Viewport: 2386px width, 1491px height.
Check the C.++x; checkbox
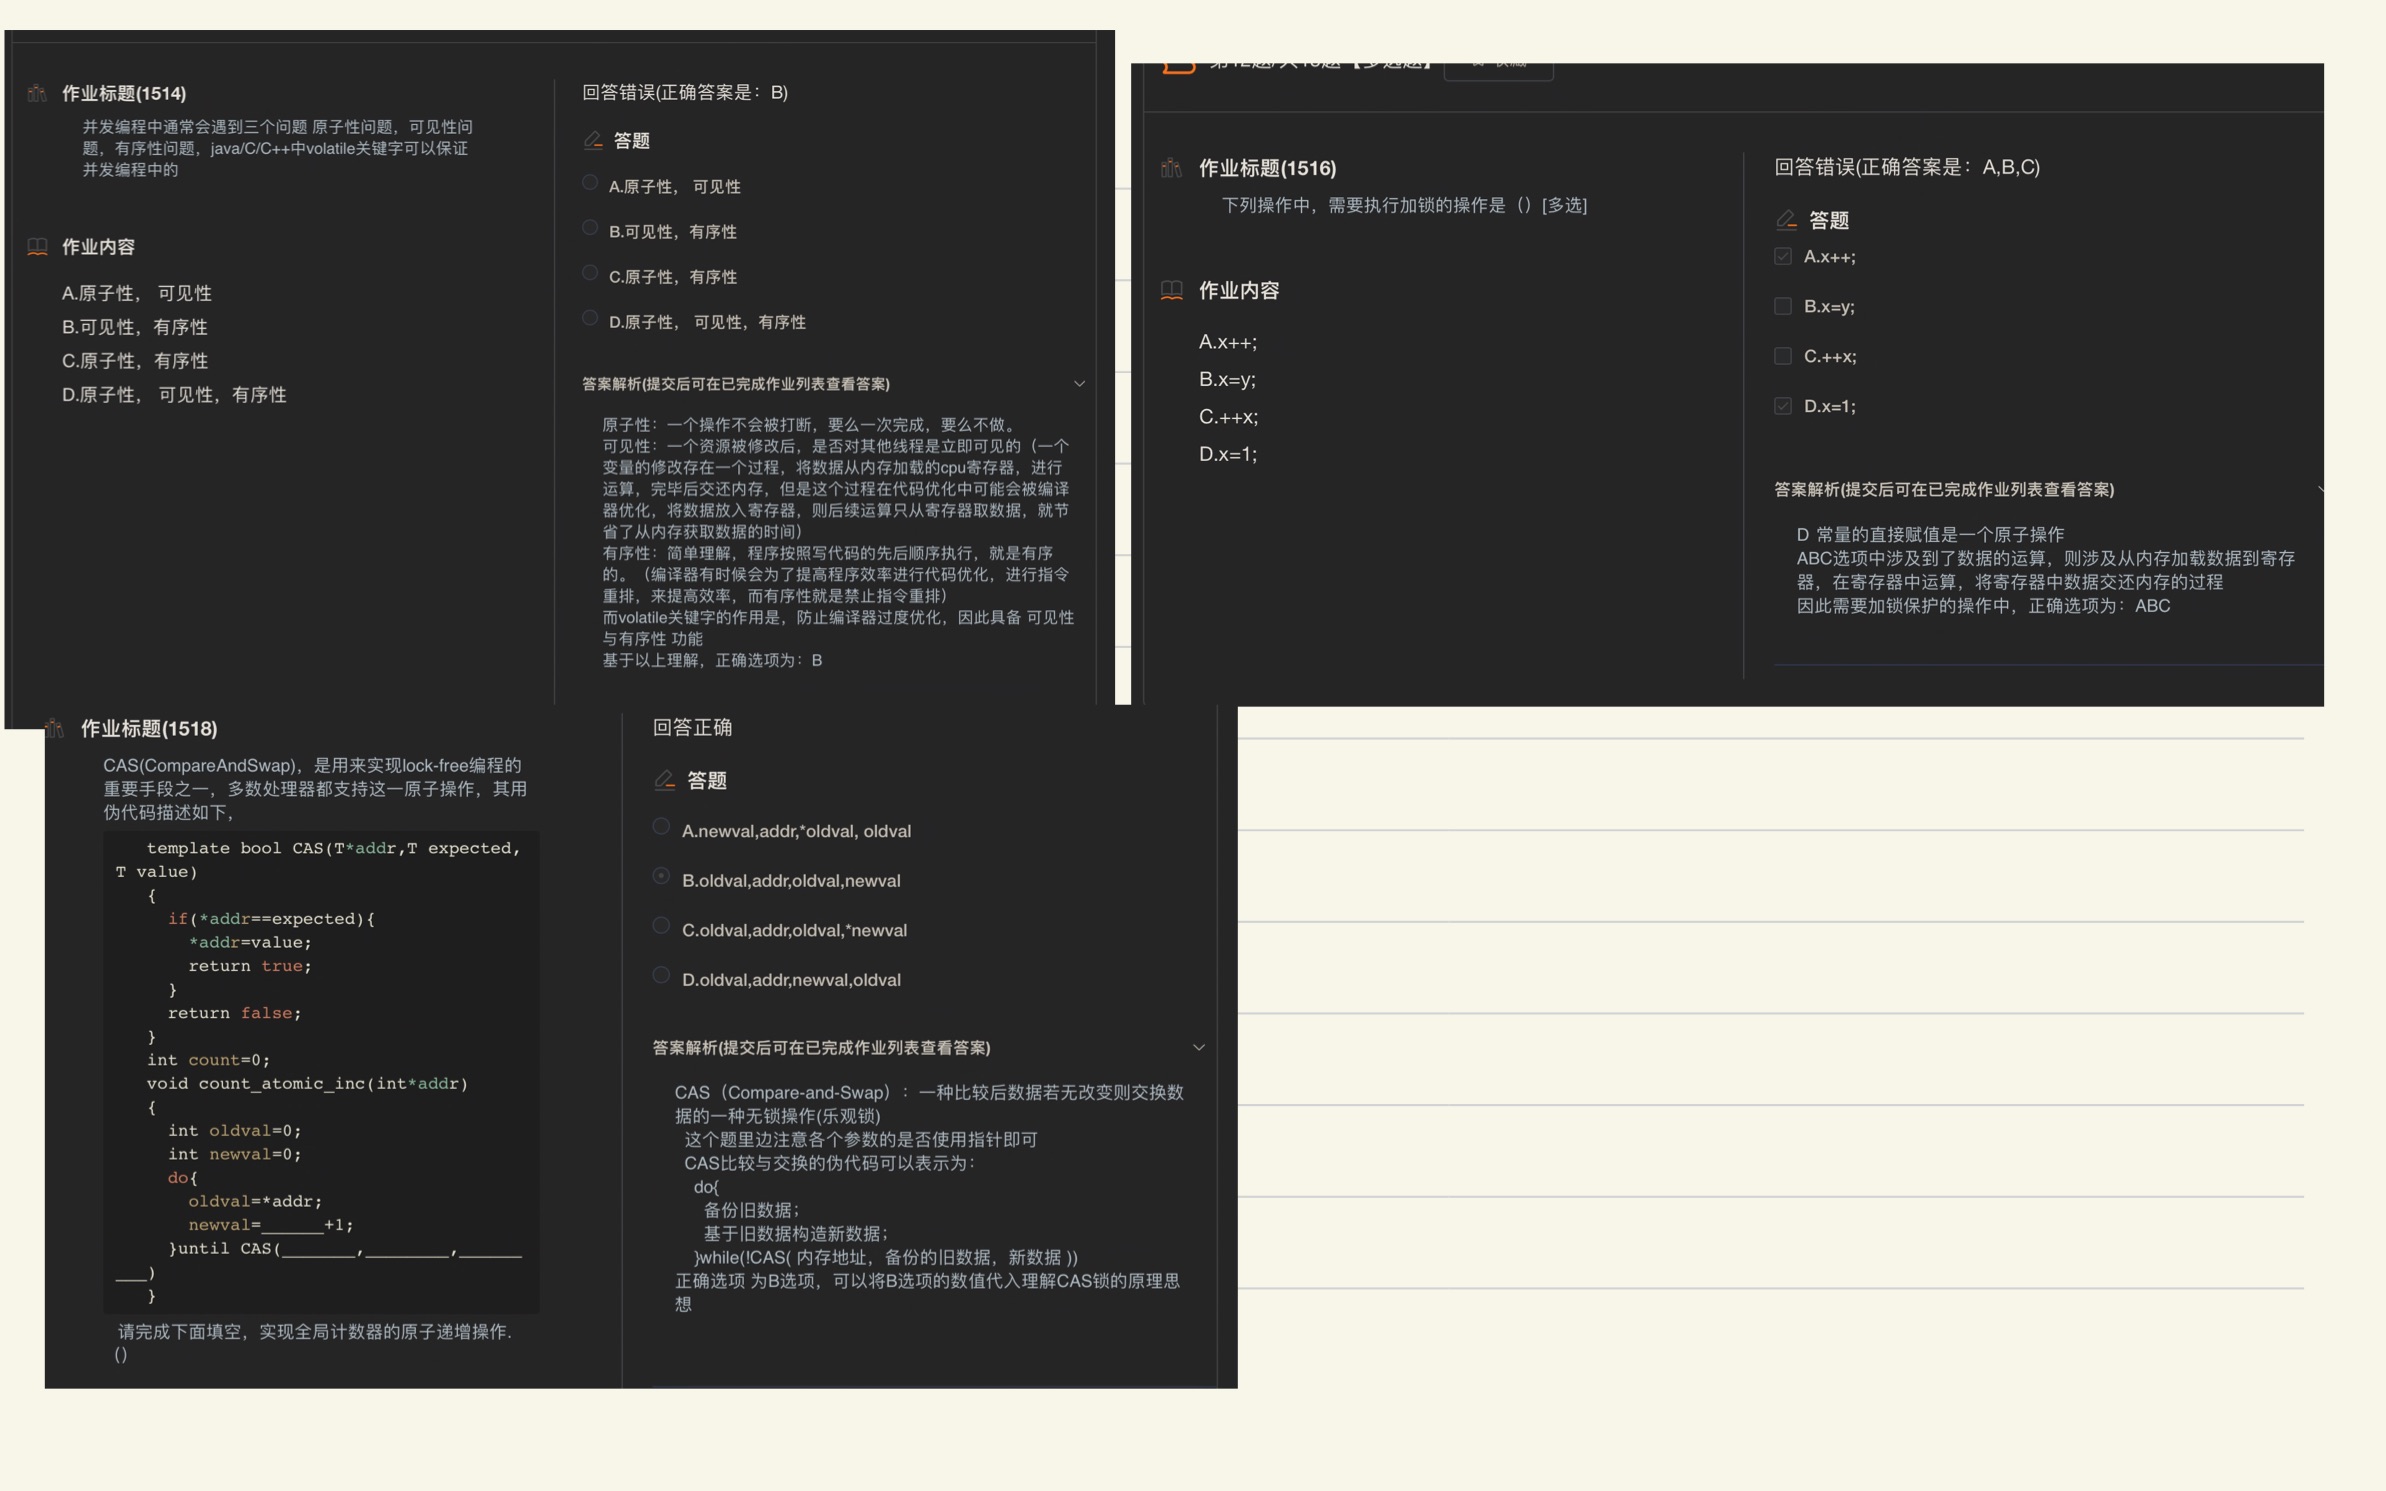tap(1783, 356)
